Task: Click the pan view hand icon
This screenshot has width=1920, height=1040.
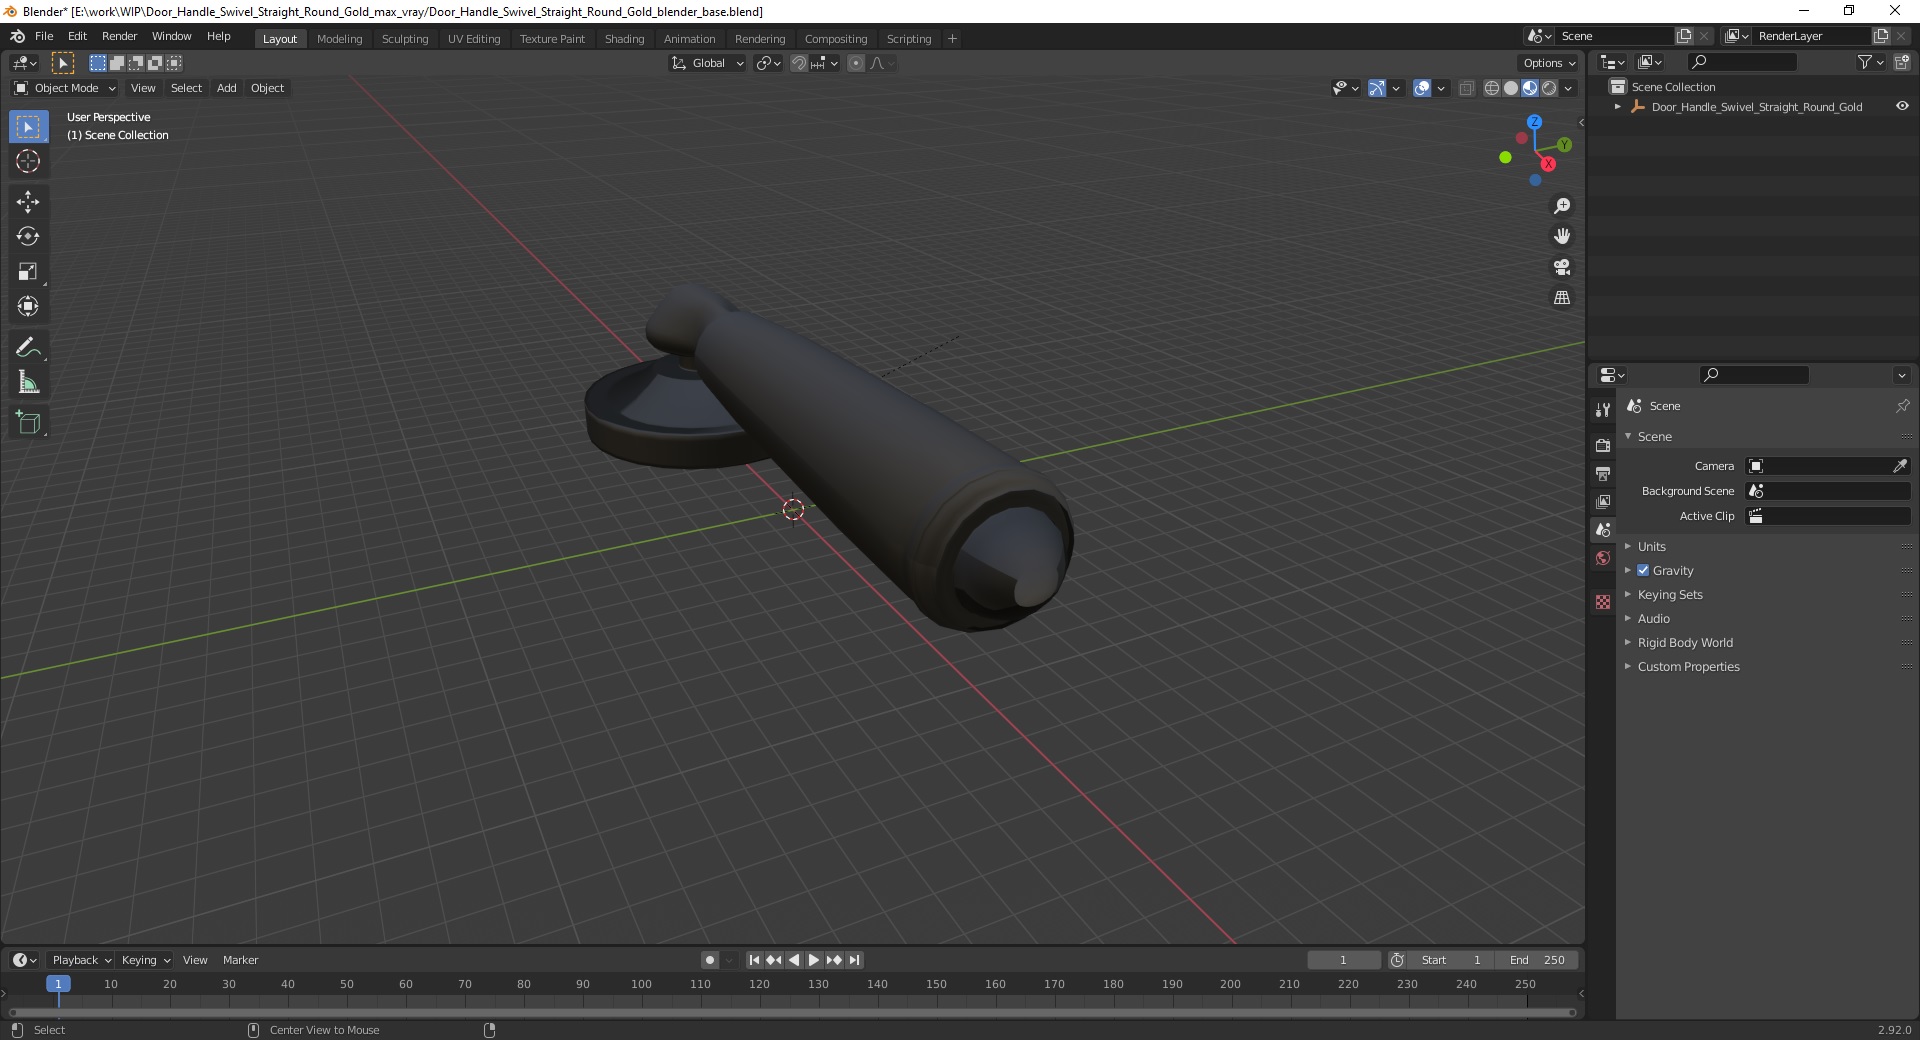Action: click(1562, 237)
